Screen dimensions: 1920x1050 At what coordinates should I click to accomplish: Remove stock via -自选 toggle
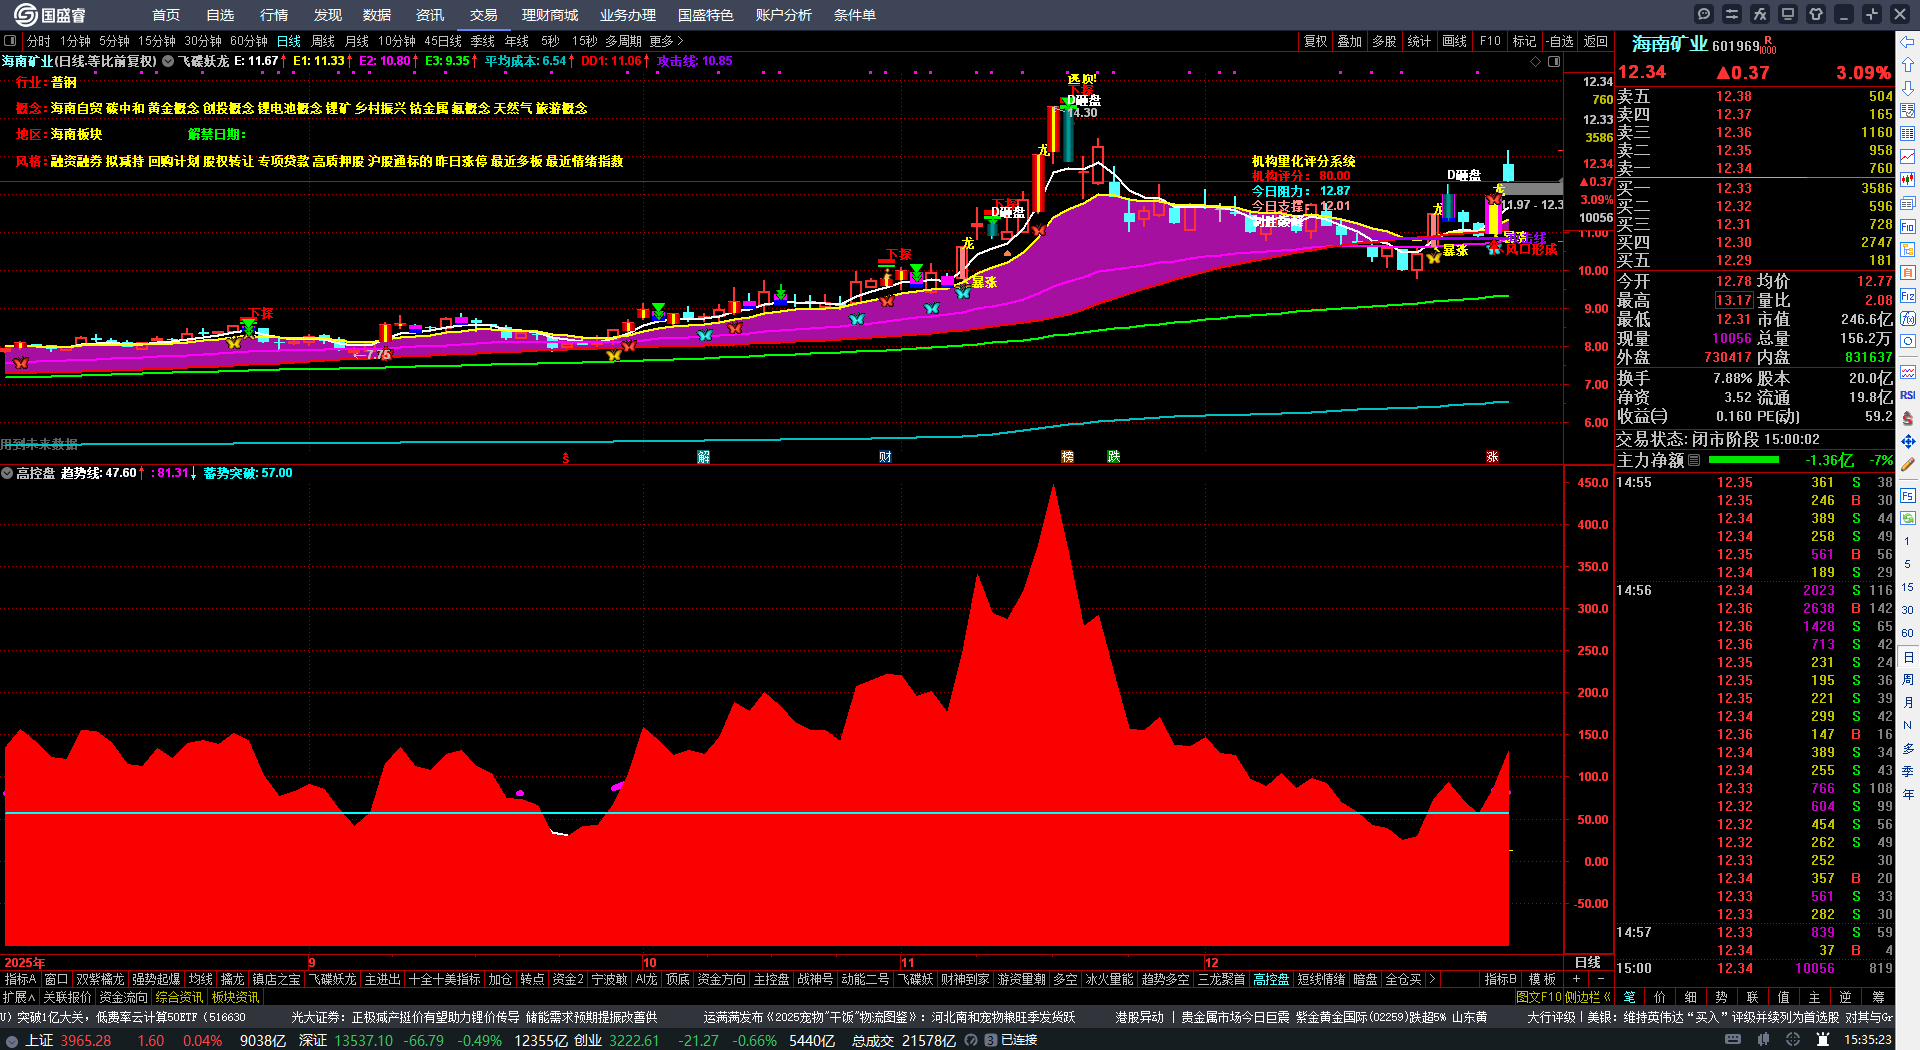click(x=1560, y=41)
